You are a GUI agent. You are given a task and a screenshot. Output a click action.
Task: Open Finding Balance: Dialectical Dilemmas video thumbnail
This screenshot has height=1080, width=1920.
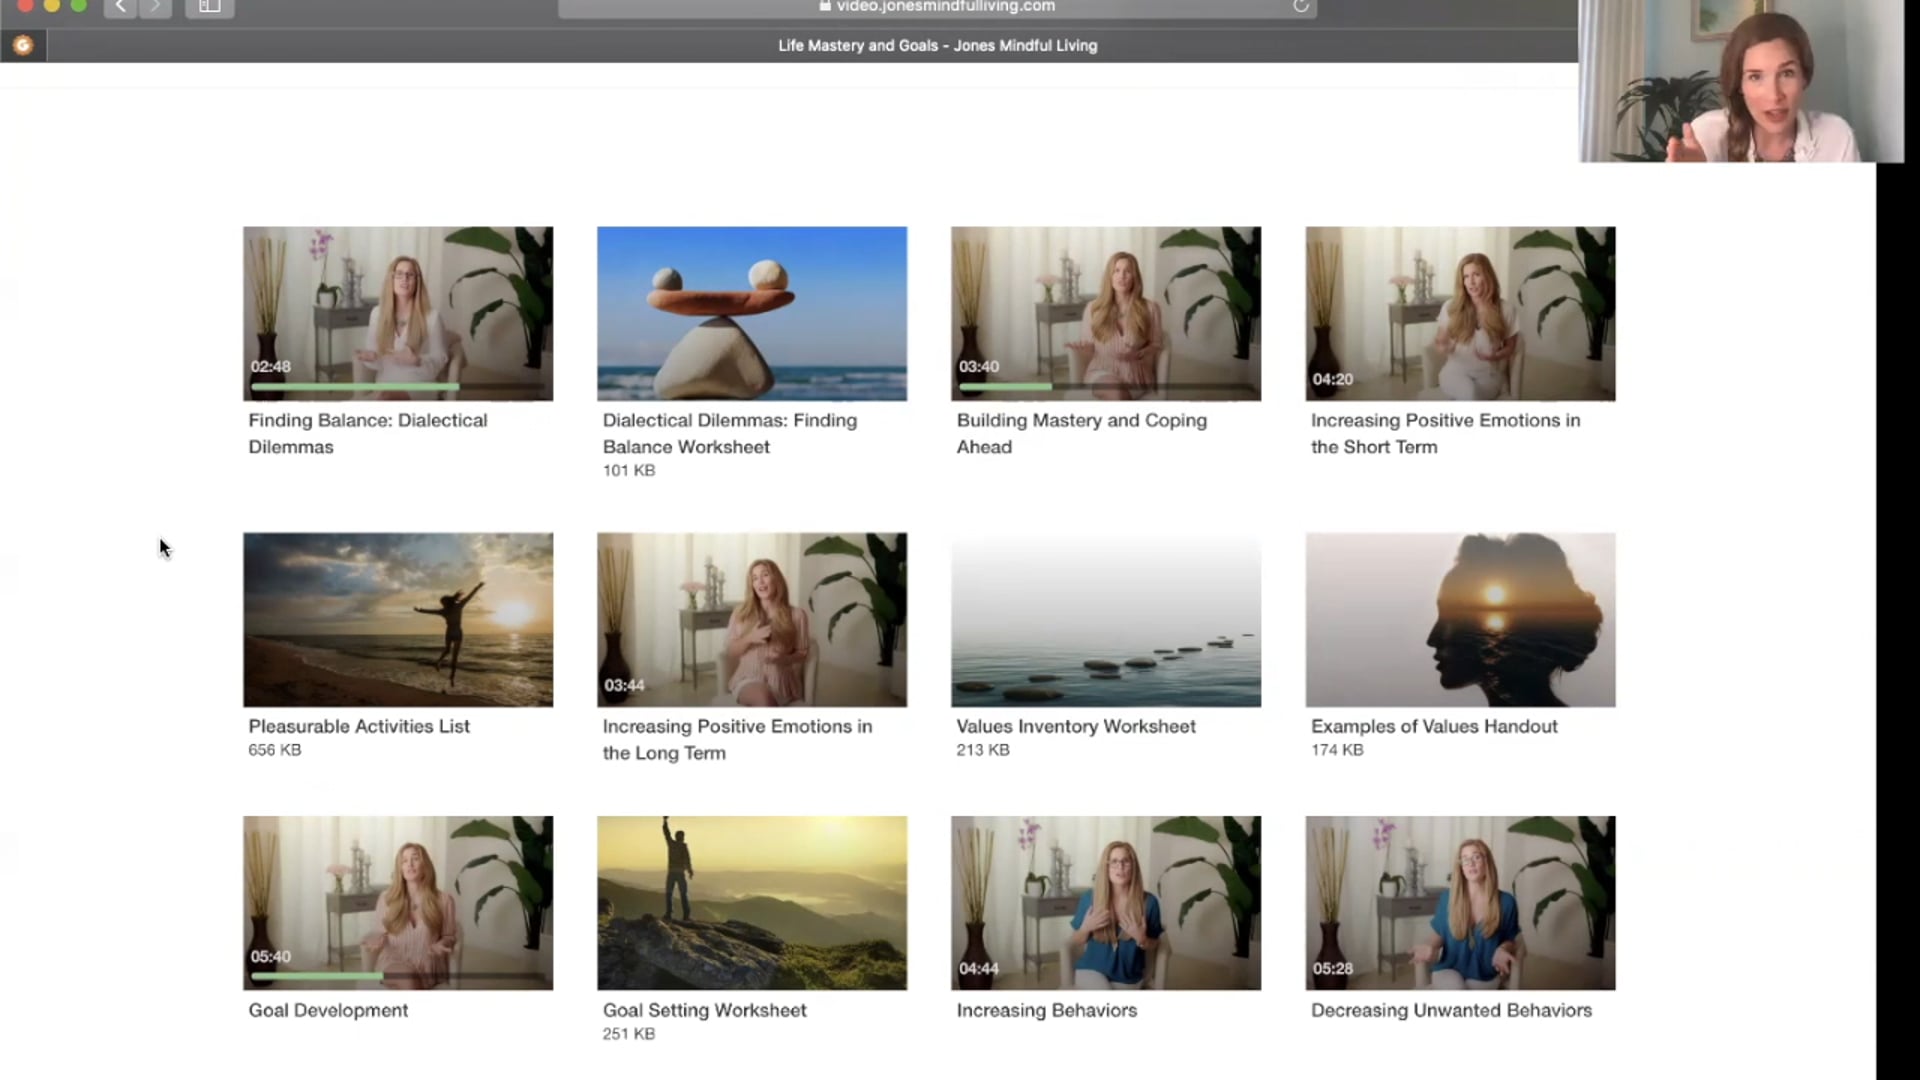pos(397,313)
